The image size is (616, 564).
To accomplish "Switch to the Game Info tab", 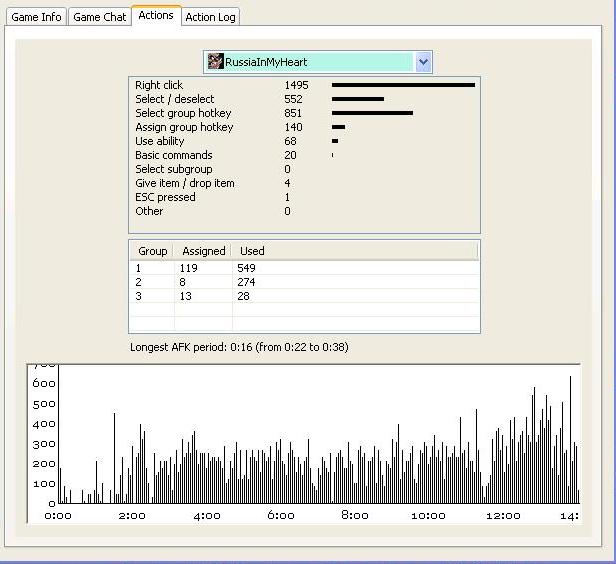I will point(36,17).
